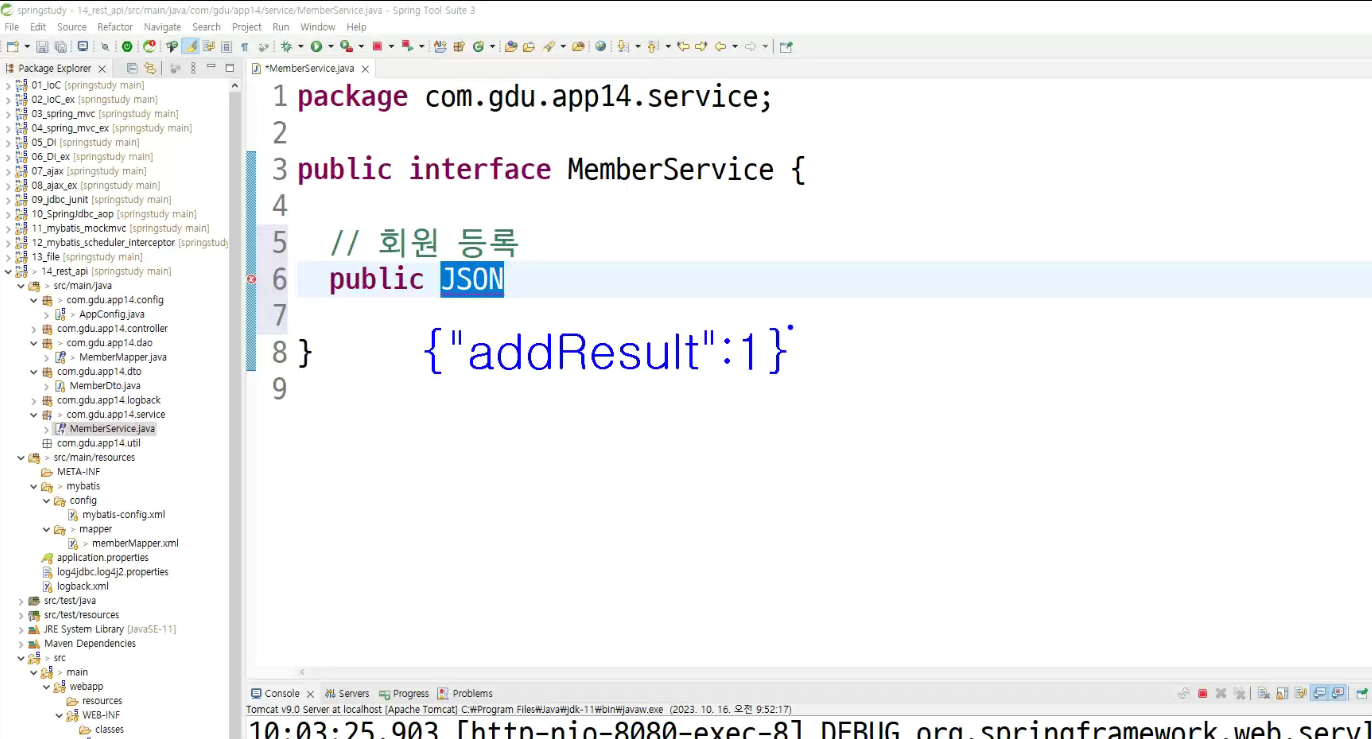
Task: Expand the 01_IoC project
Action: (8, 85)
